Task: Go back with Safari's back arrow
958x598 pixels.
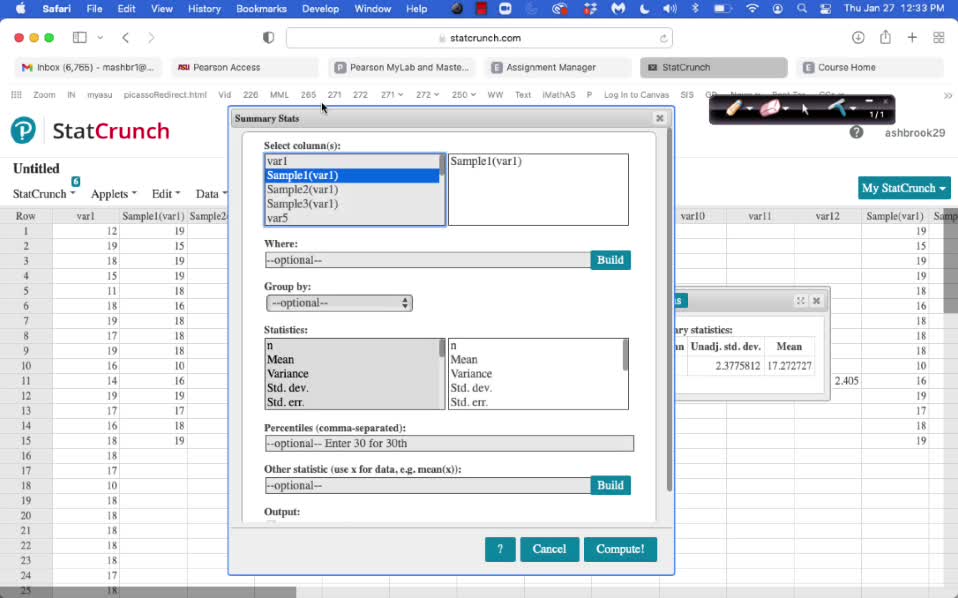Action: (125, 38)
